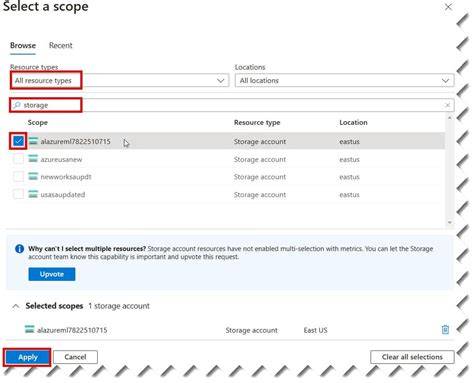Close the Select a scope panel

point(448,7)
